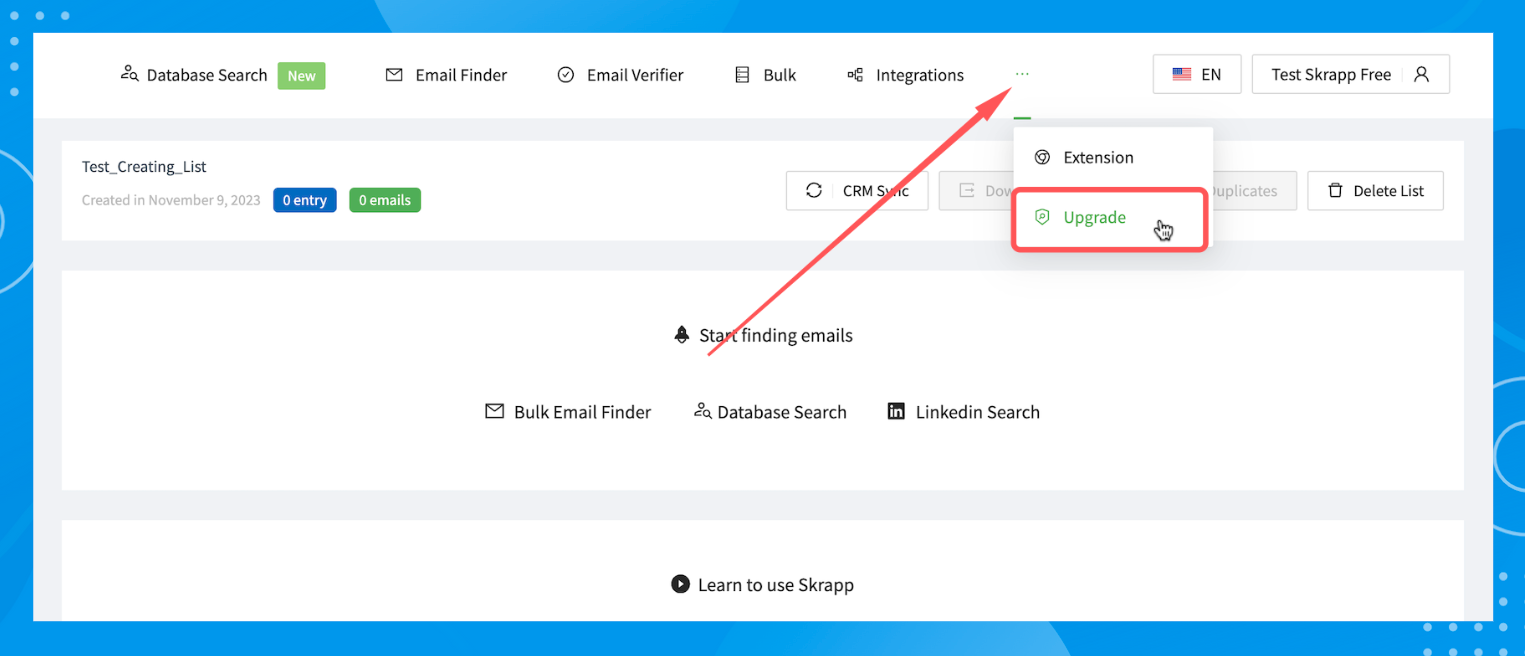This screenshot has width=1525, height=656.
Task: Open Database Search link in the center panel
Action: [x=770, y=412]
